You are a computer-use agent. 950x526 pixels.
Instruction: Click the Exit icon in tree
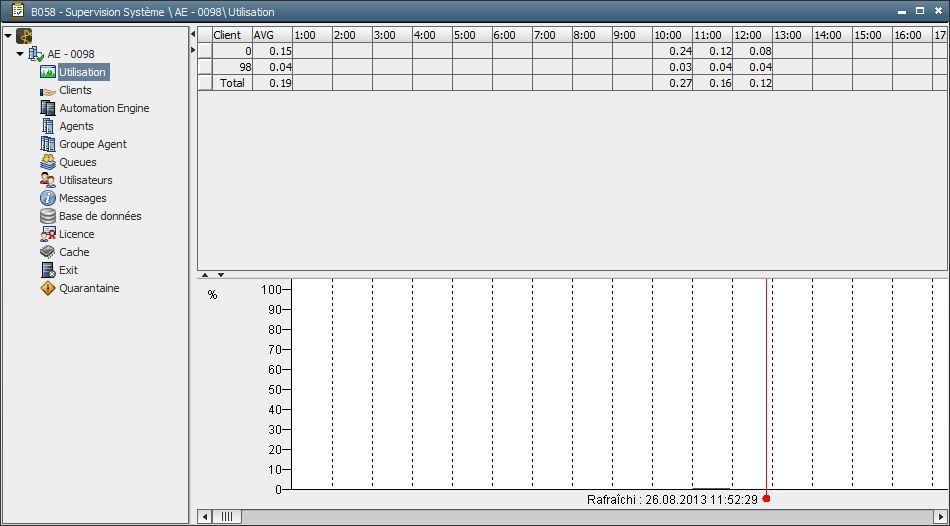(48, 270)
